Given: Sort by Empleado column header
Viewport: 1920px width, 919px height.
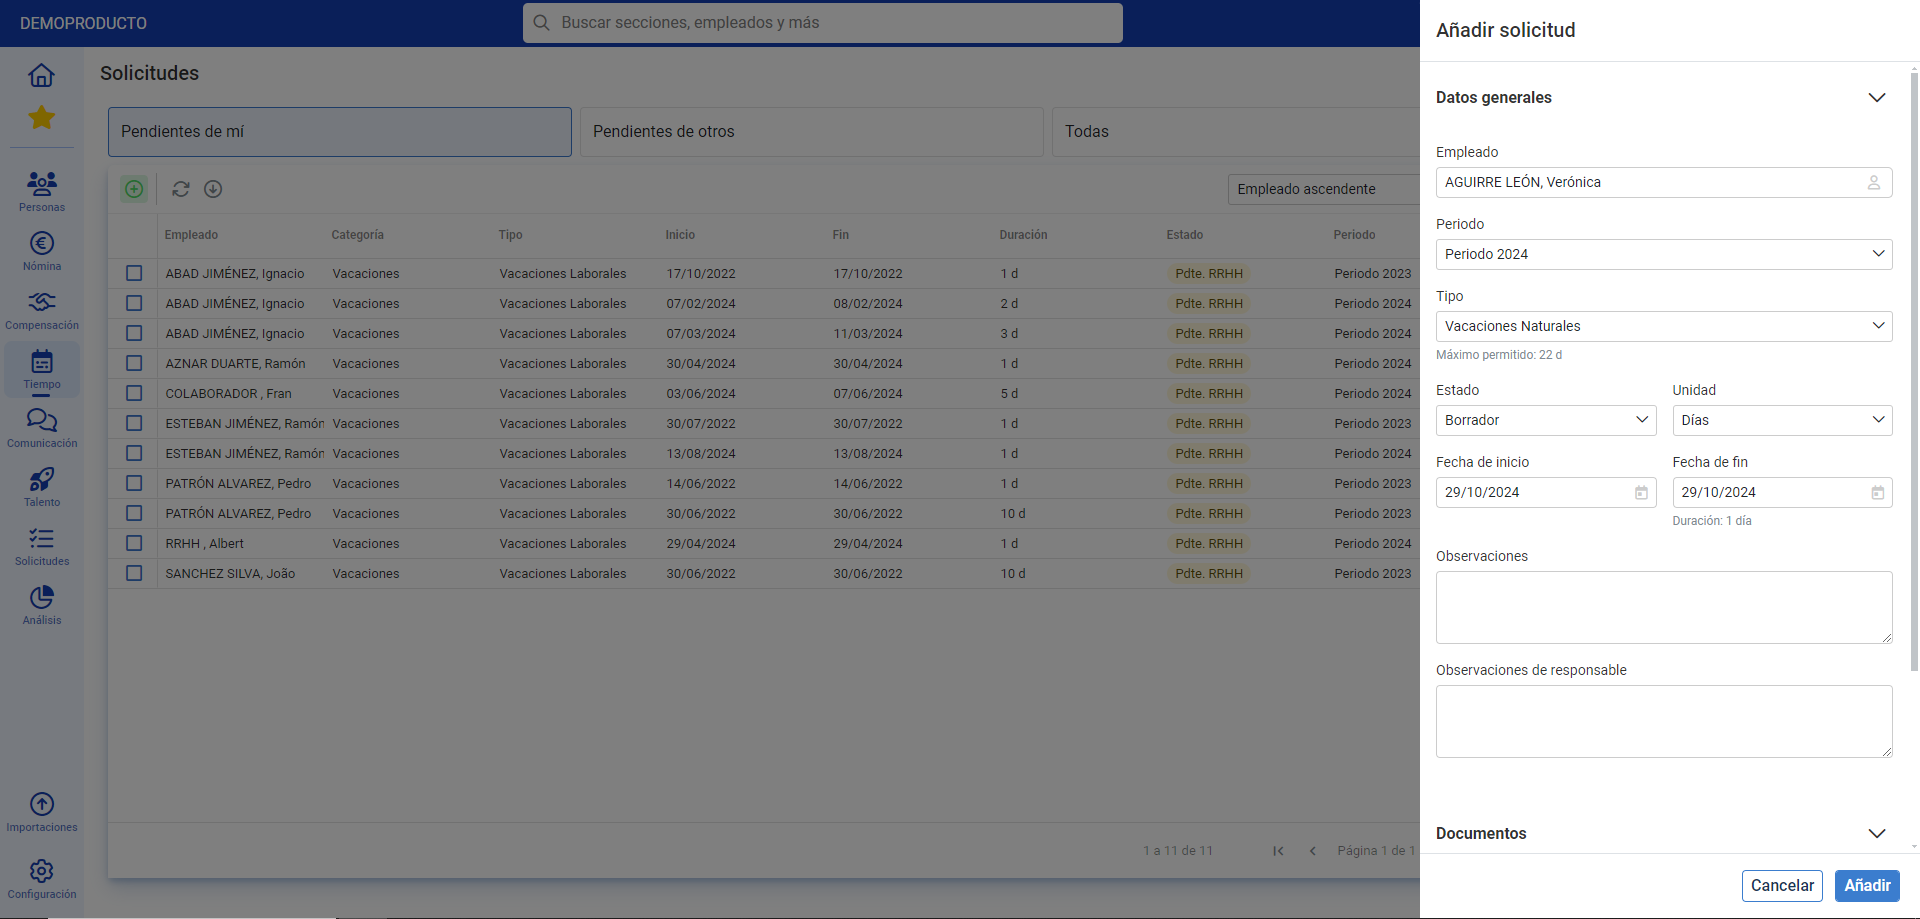Looking at the screenshot, I should point(191,235).
